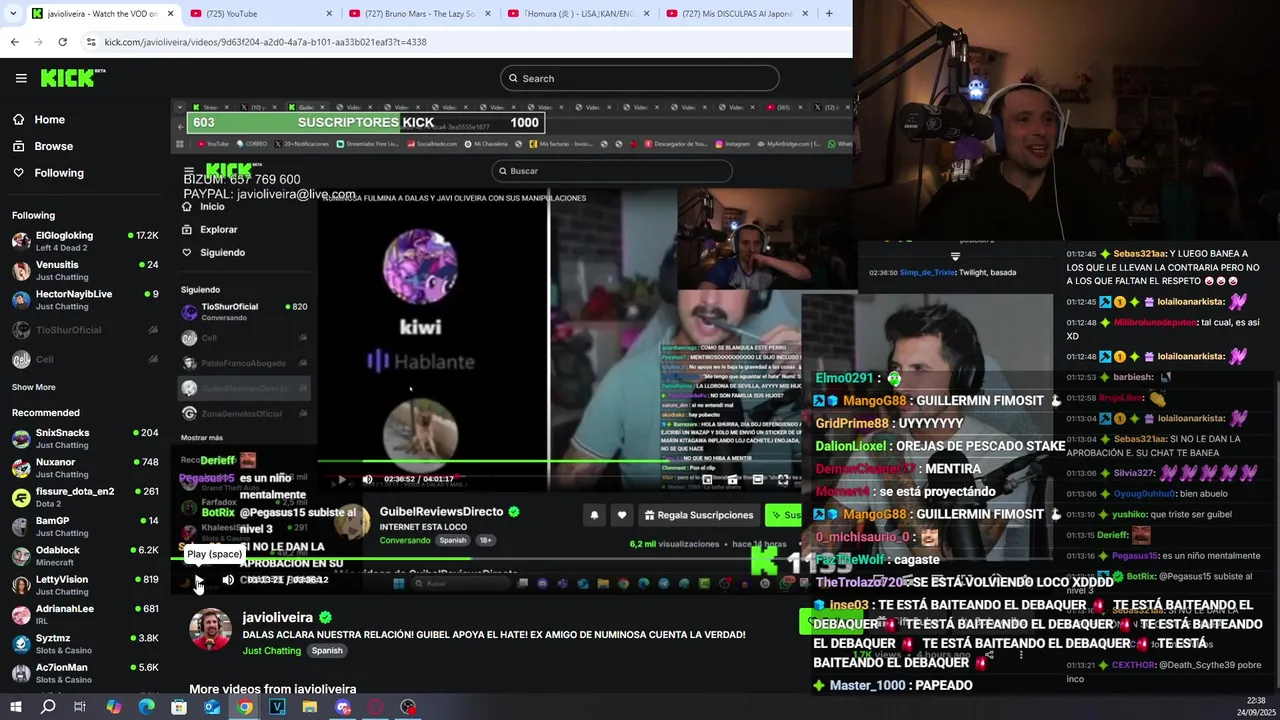Open BamGP recommended channel

(x=85, y=526)
